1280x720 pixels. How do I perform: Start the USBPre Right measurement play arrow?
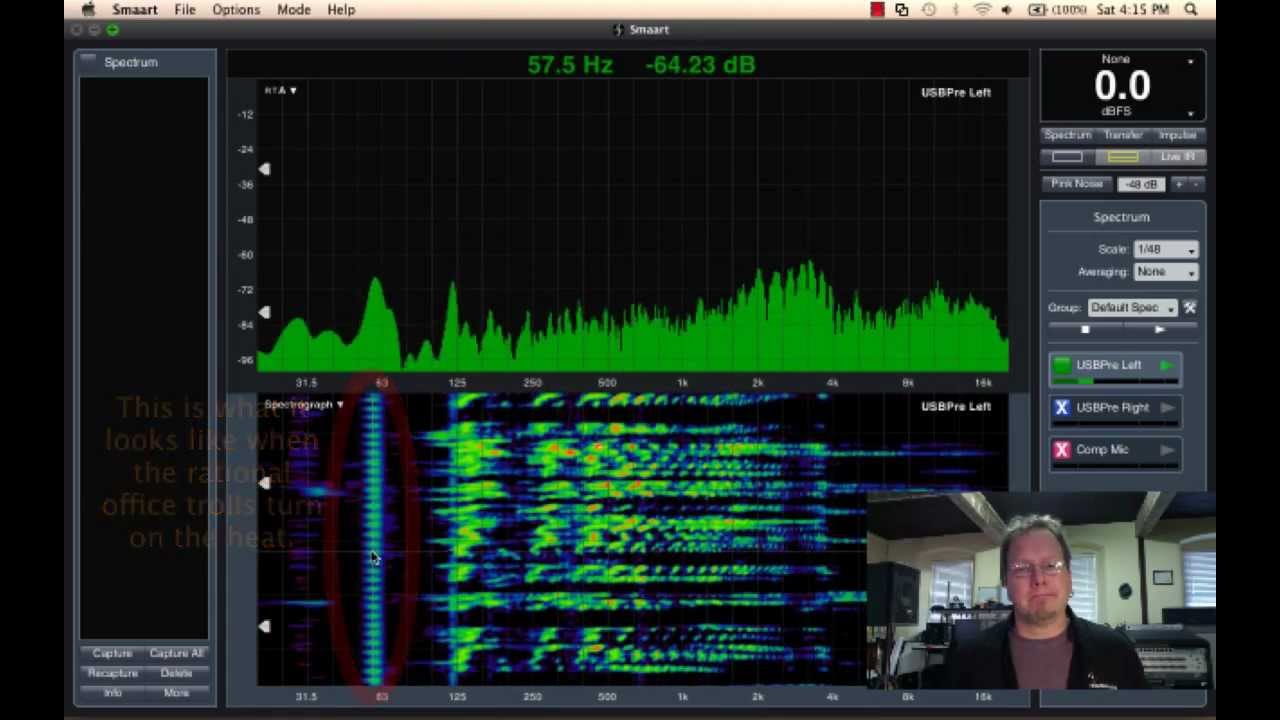[1166, 408]
